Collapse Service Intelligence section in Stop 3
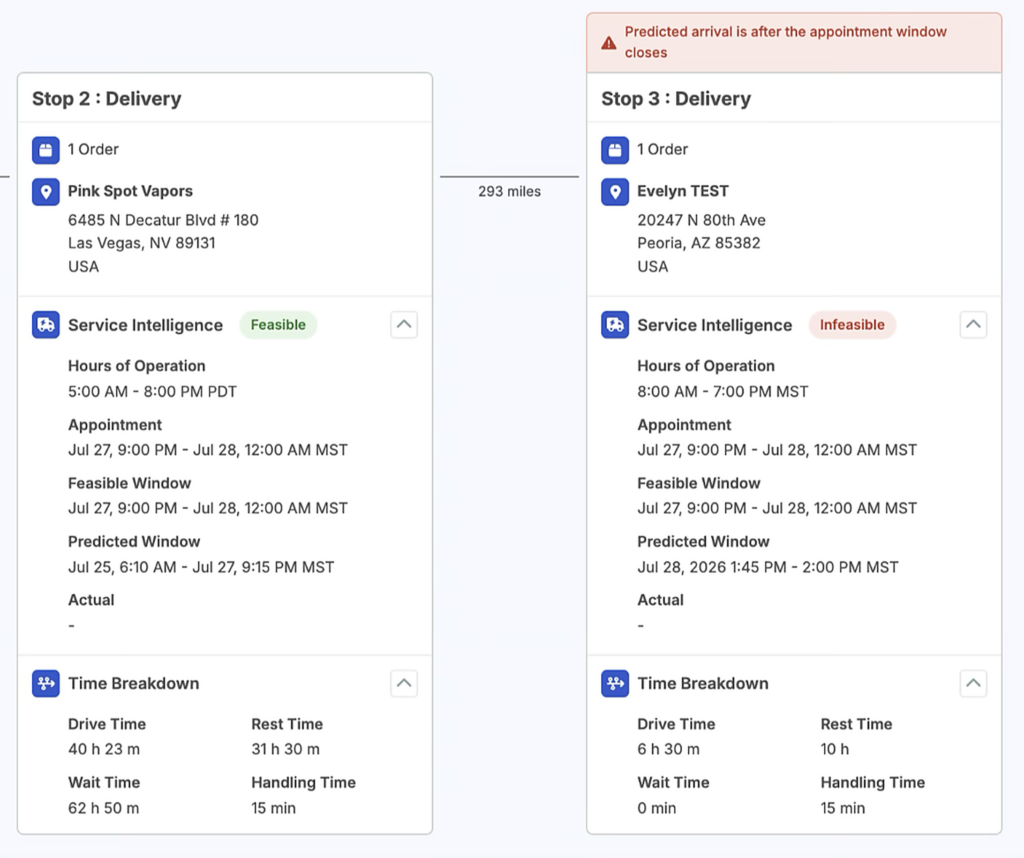This screenshot has width=1024, height=858. (x=973, y=325)
